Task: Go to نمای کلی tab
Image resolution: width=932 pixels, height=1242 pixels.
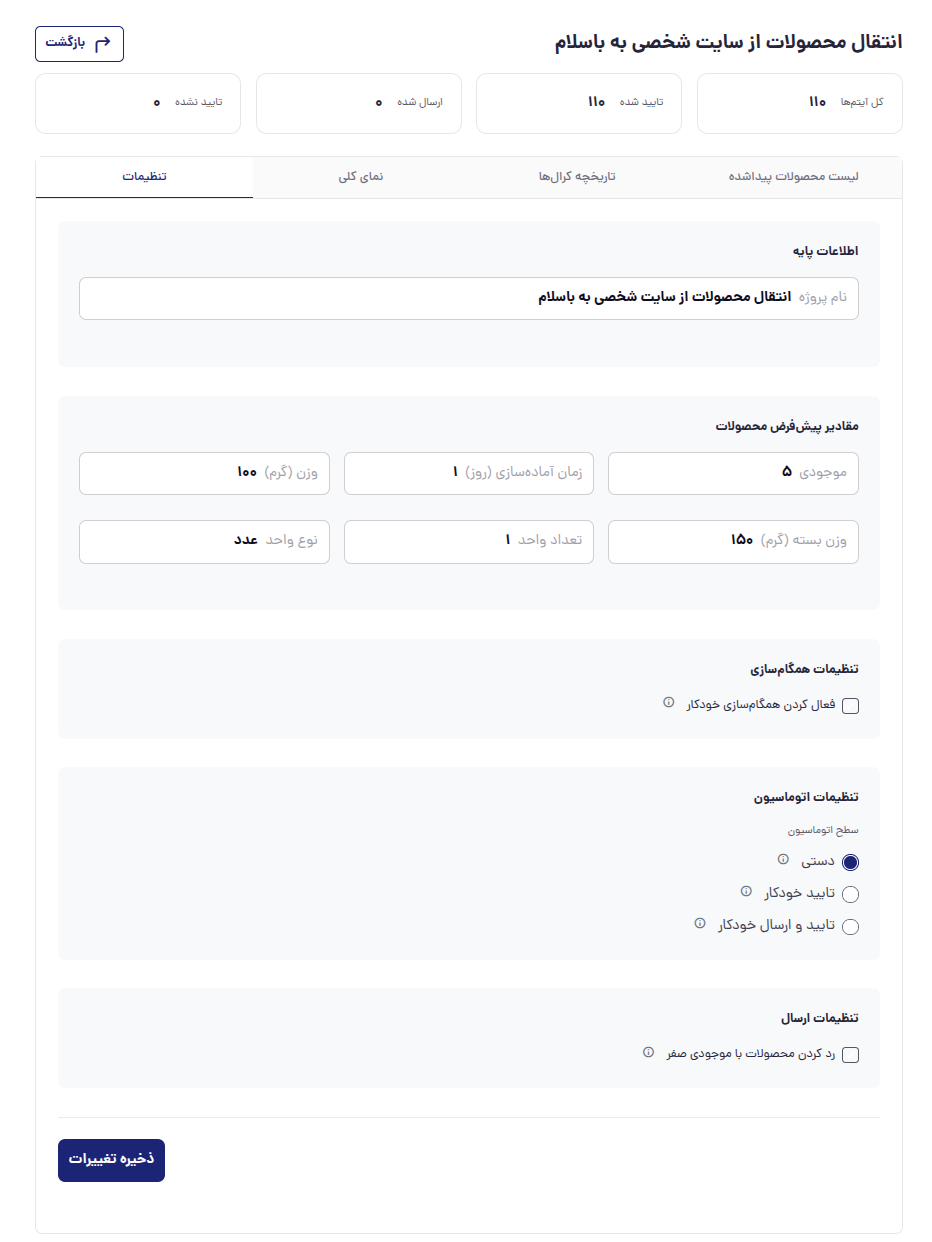Action: click(361, 178)
